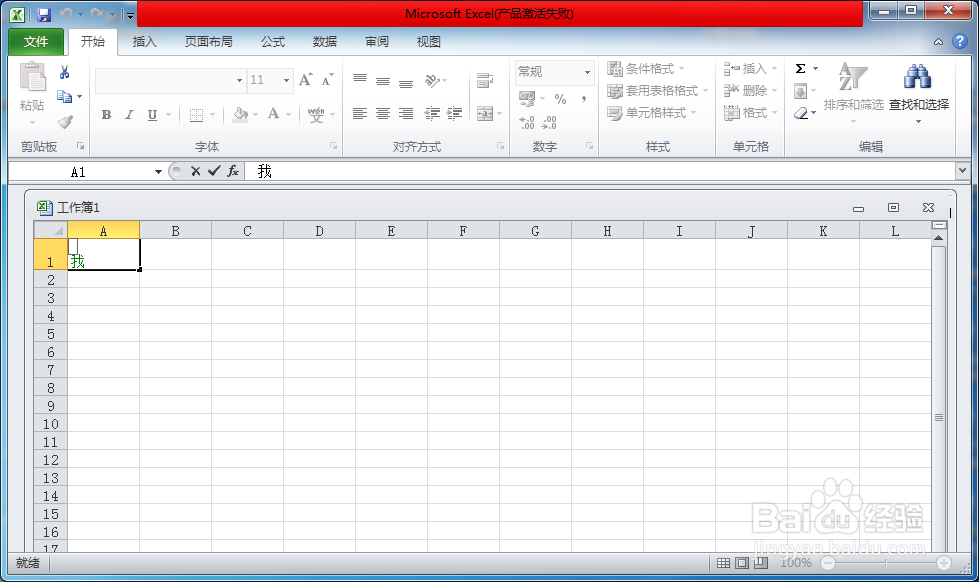Select column D header
This screenshot has height=582, width=979.
[x=320, y=231]
